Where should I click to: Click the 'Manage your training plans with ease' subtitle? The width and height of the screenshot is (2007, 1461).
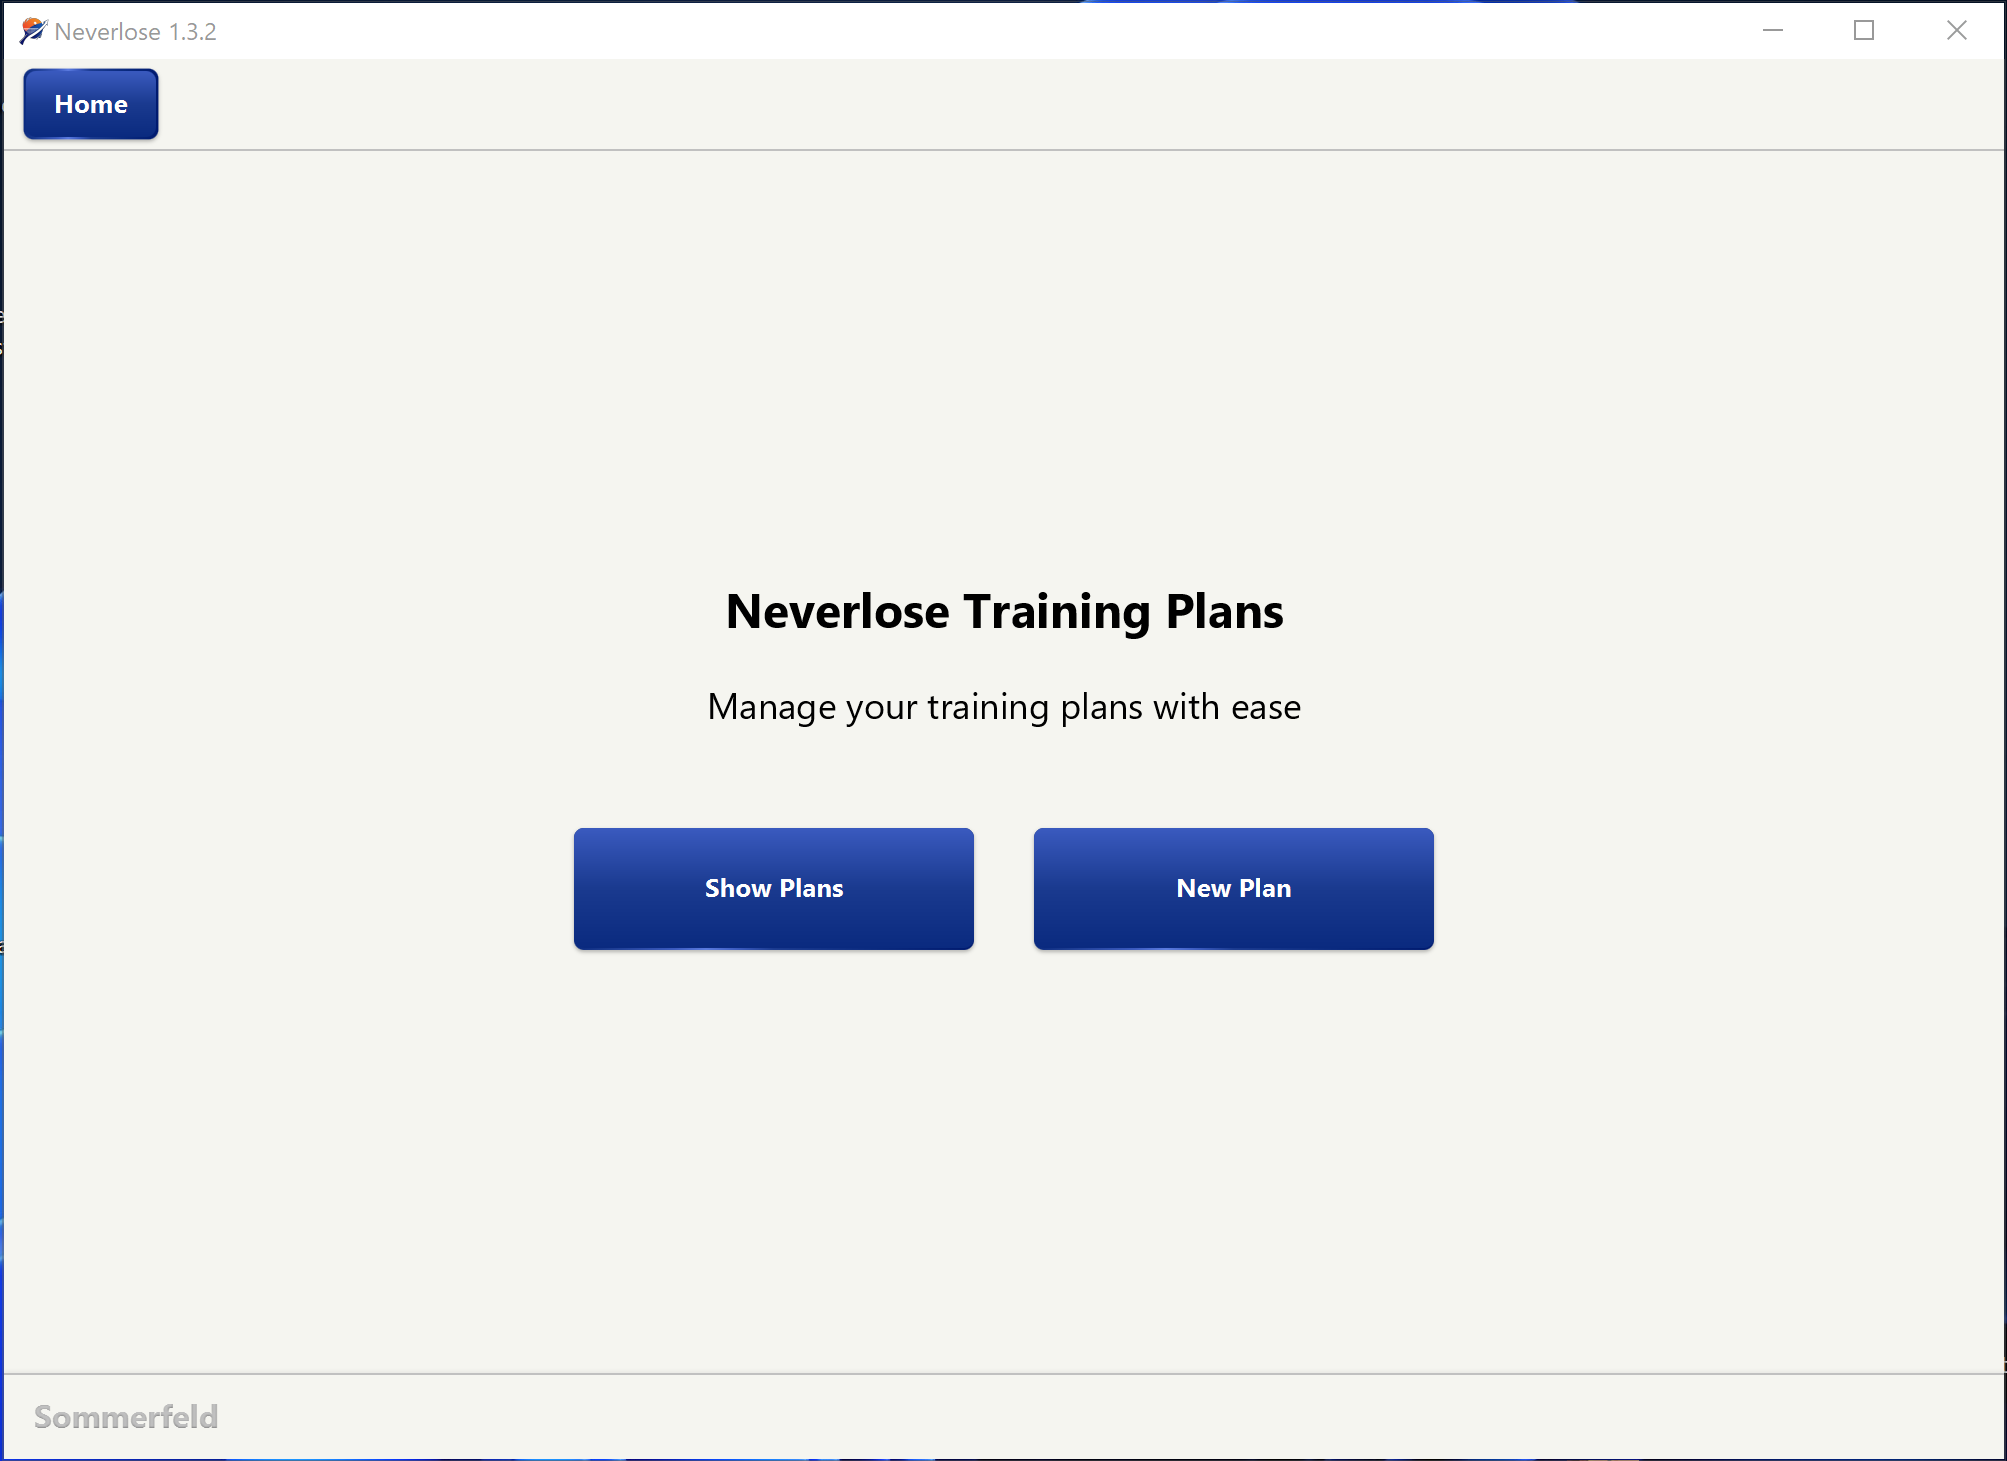(1004, 706)
